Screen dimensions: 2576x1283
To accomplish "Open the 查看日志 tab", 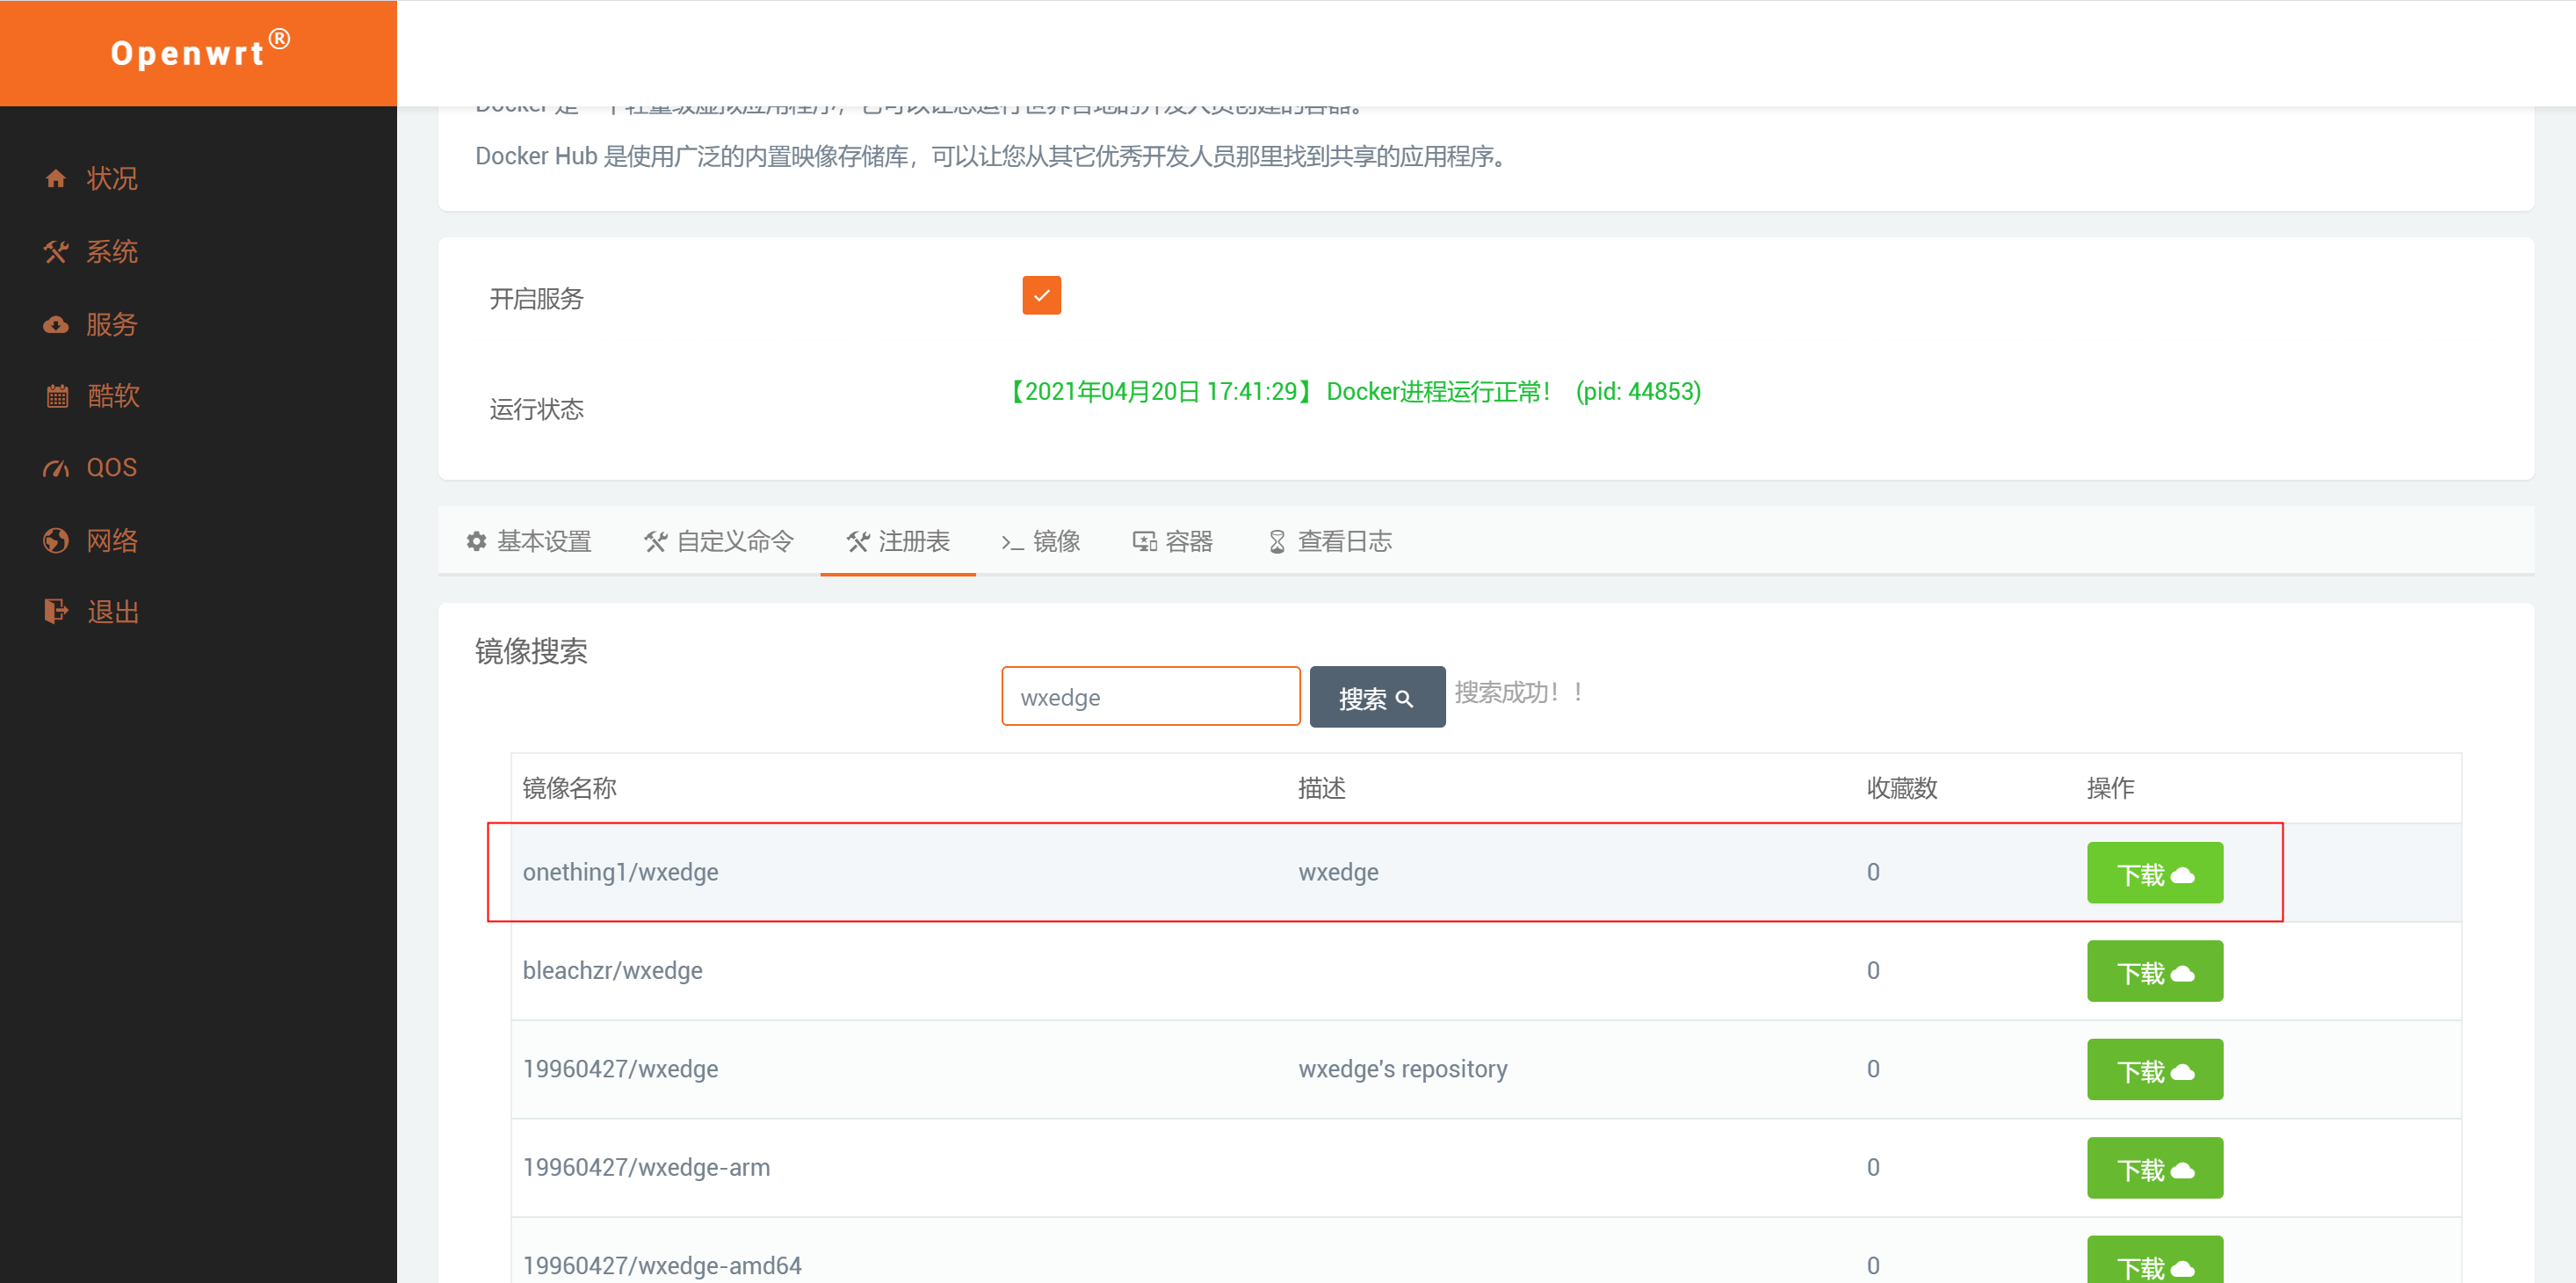I will 1331,542.
